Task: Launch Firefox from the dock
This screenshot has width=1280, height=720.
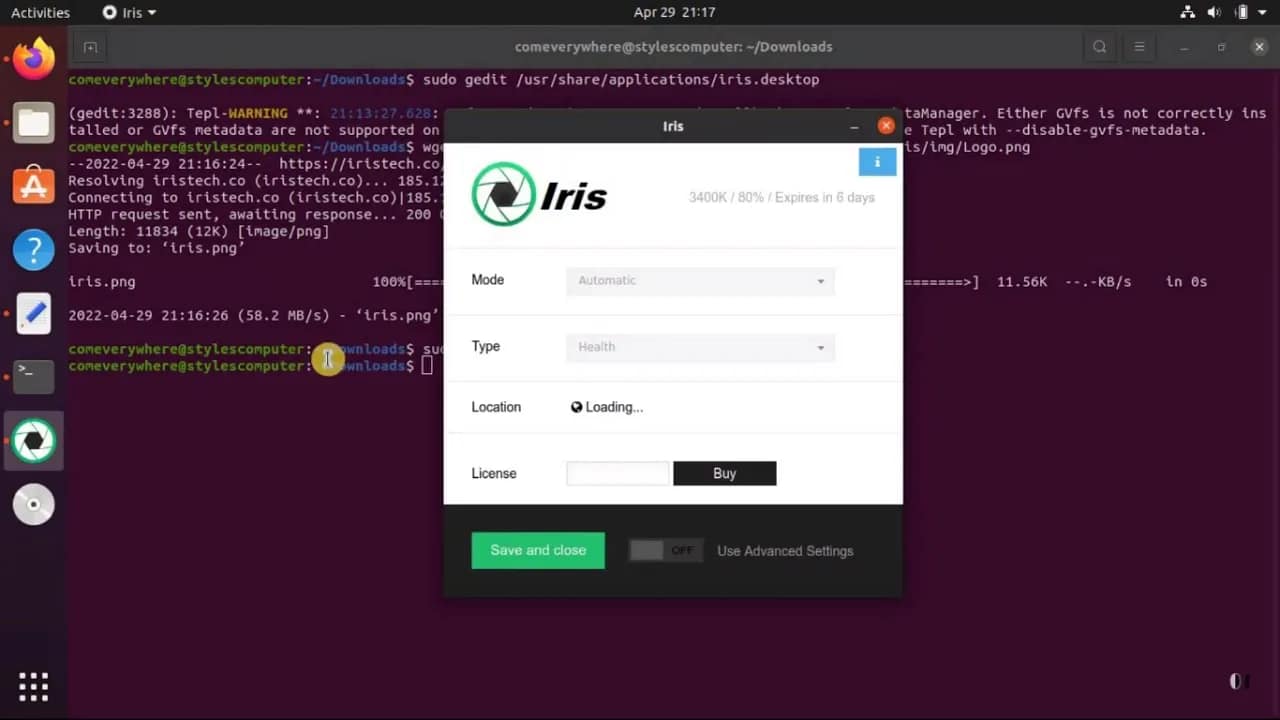Action: pyautogui.click(x=33, y=59)
